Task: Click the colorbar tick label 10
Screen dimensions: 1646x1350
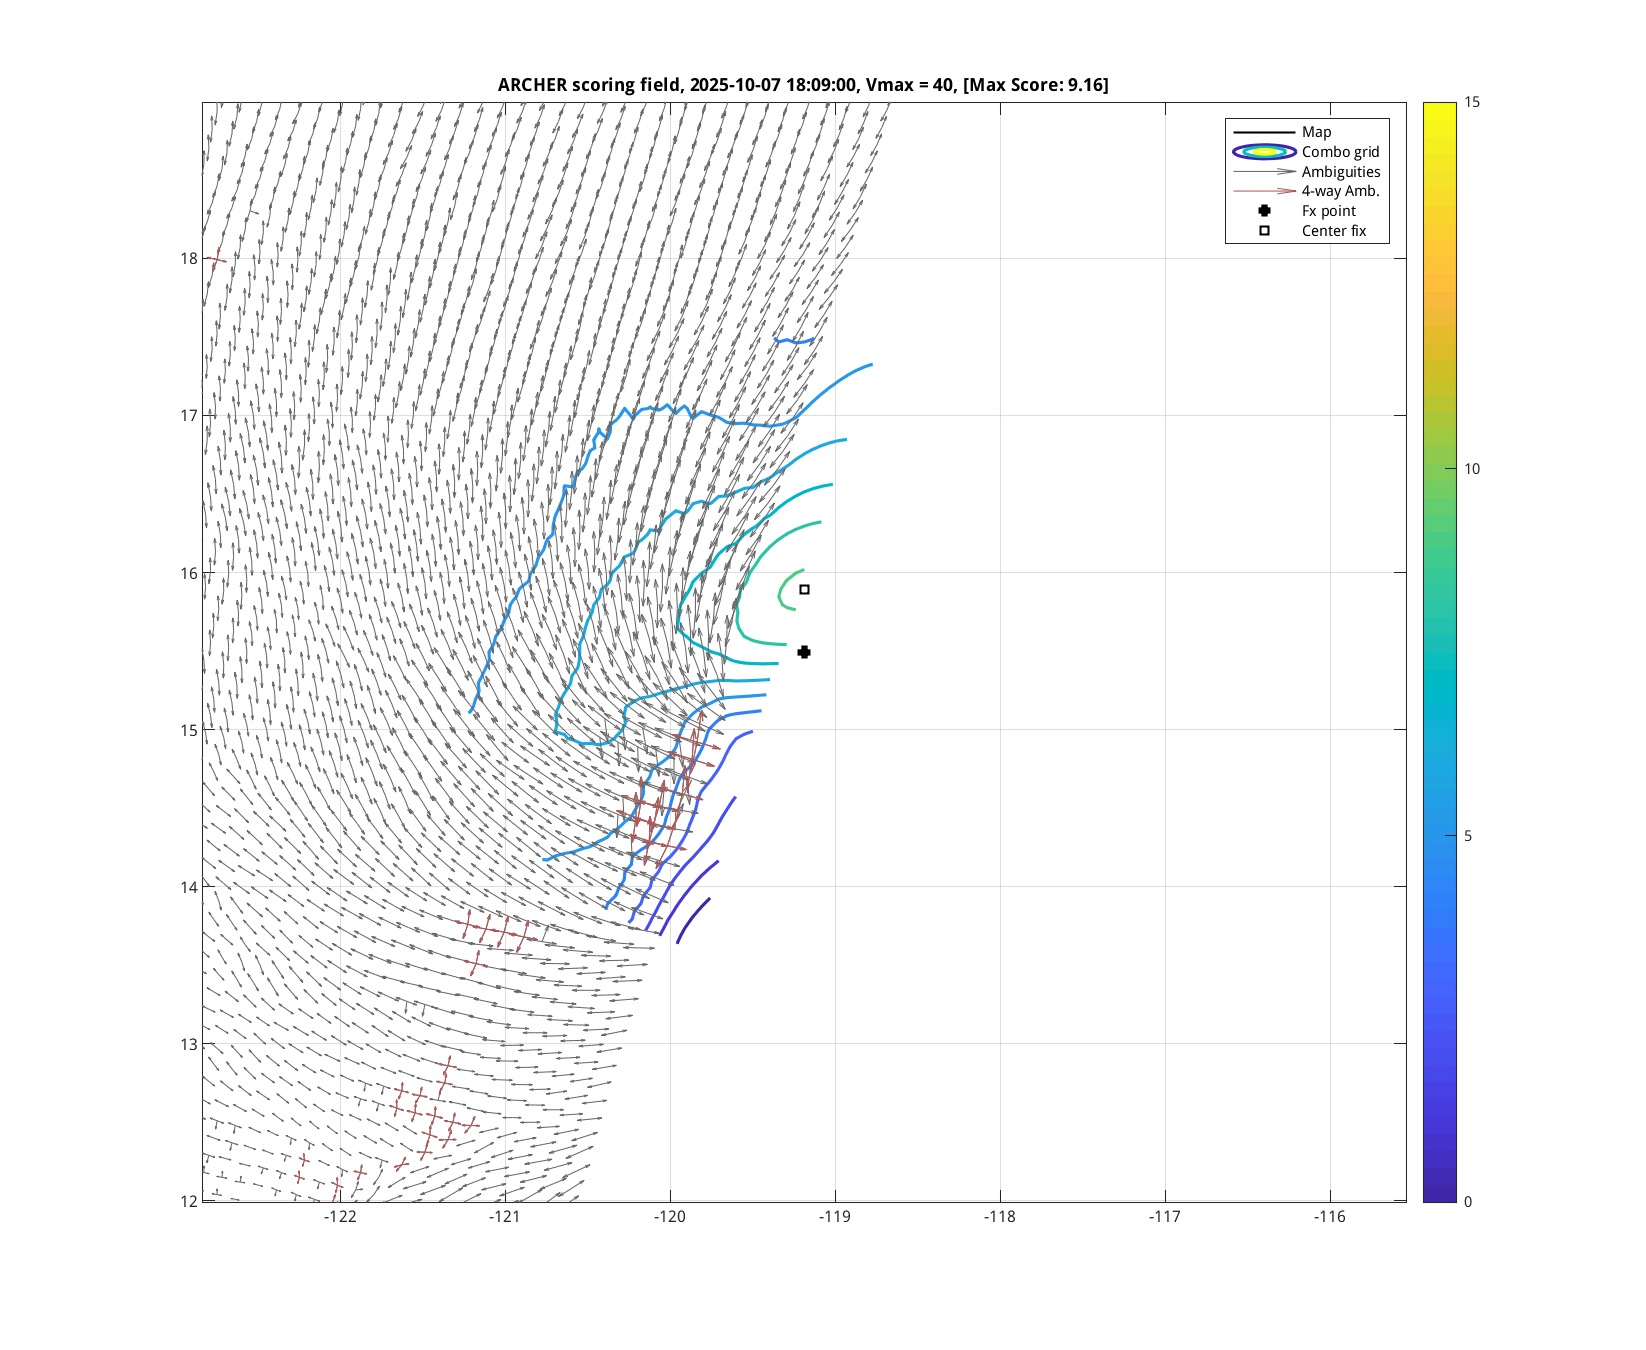Action: pyautogui.click(x=1471, y=469)
